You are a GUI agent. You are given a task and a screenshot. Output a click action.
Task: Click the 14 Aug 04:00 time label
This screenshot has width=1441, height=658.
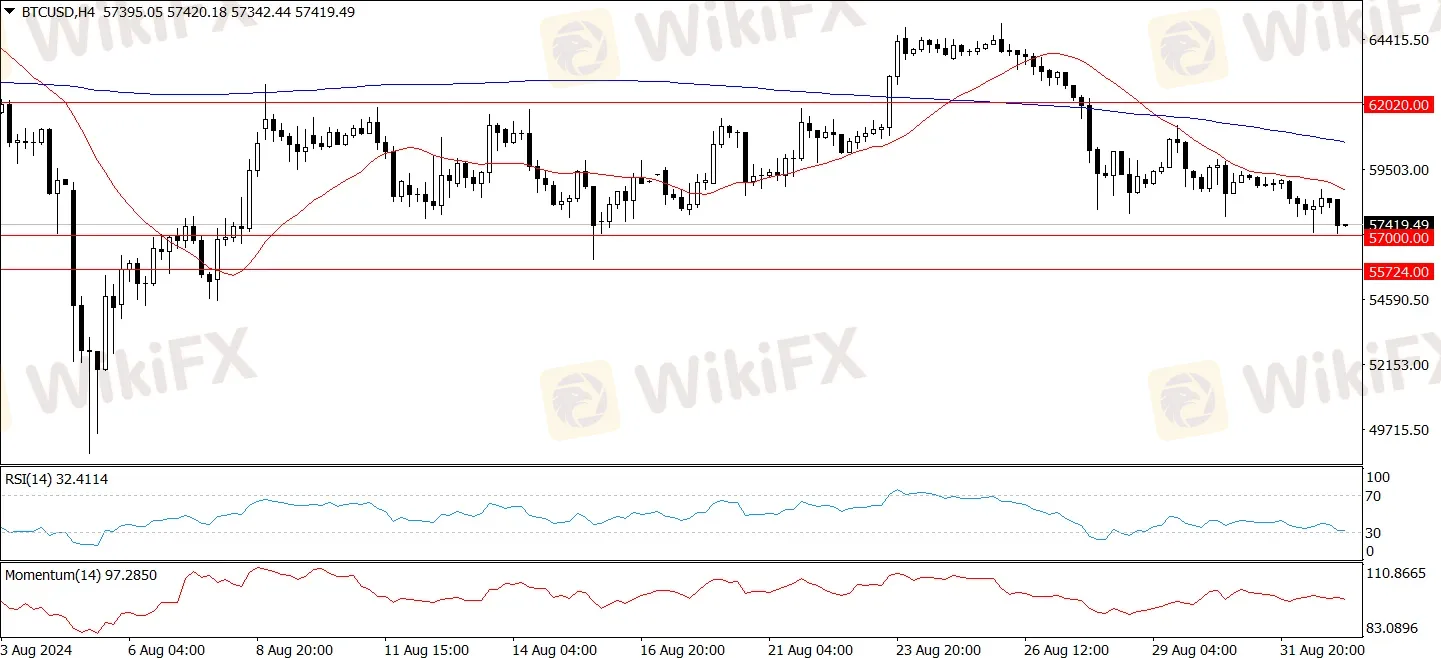click(555, 649)
